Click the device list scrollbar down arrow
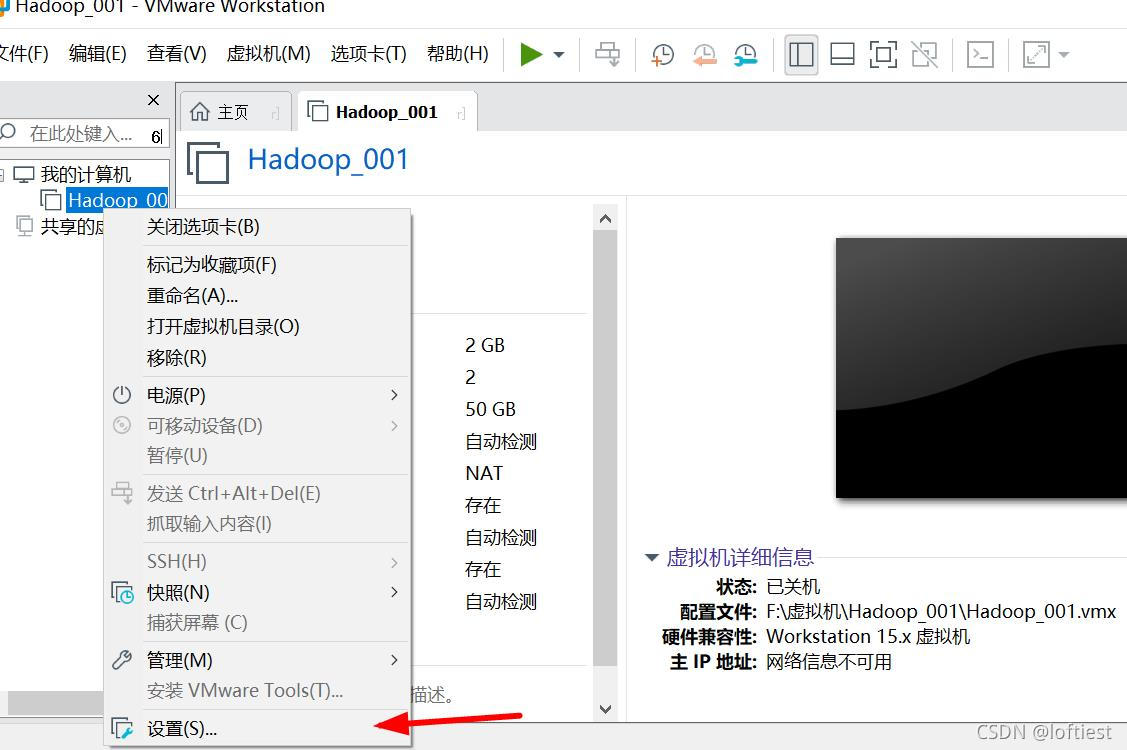The width and height of the screenshot is (1127, 750). tap(605, 709)
